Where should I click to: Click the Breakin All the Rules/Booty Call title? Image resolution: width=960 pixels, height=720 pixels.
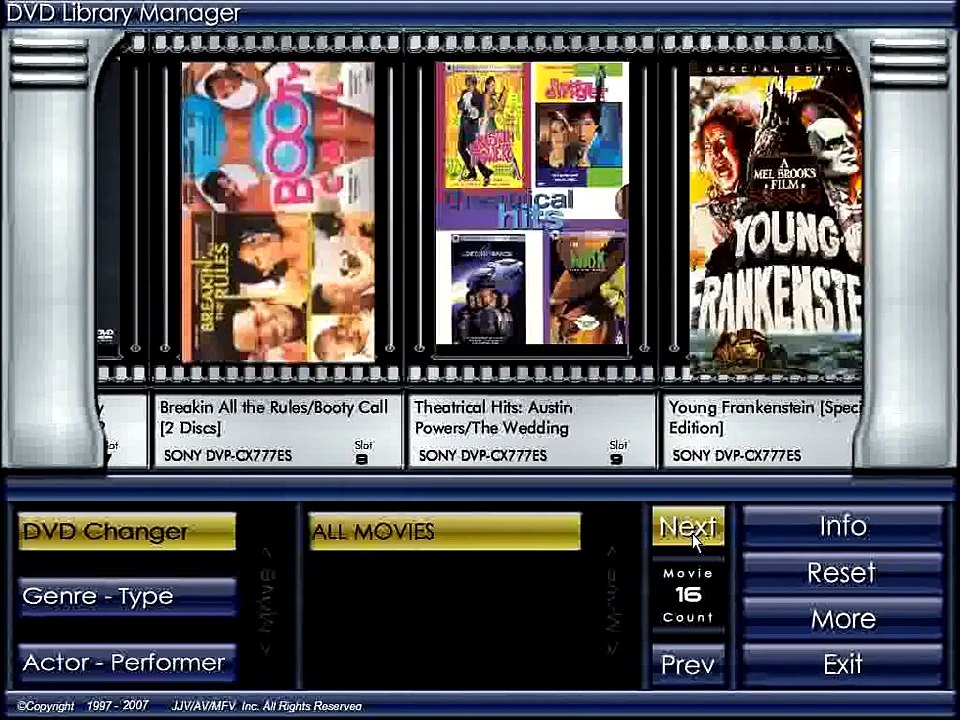pos(274,417)
